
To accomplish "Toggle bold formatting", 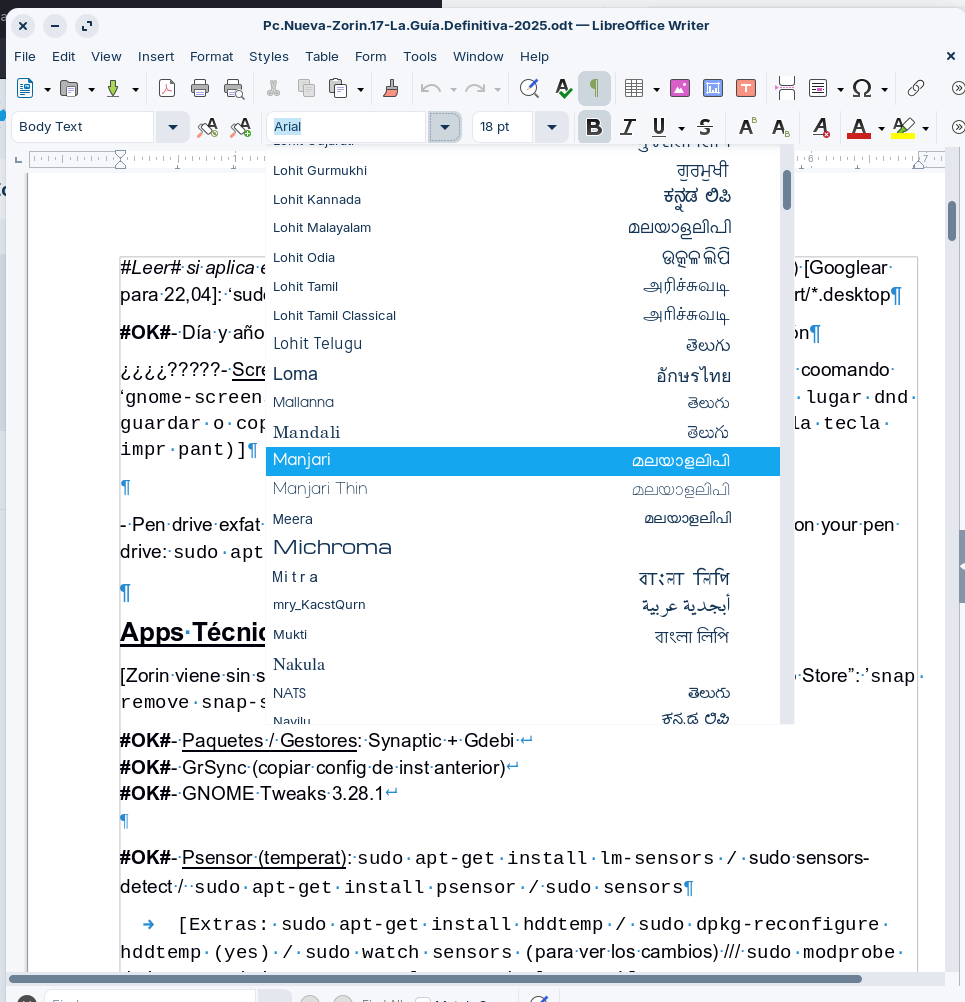I will coord(594,127).
